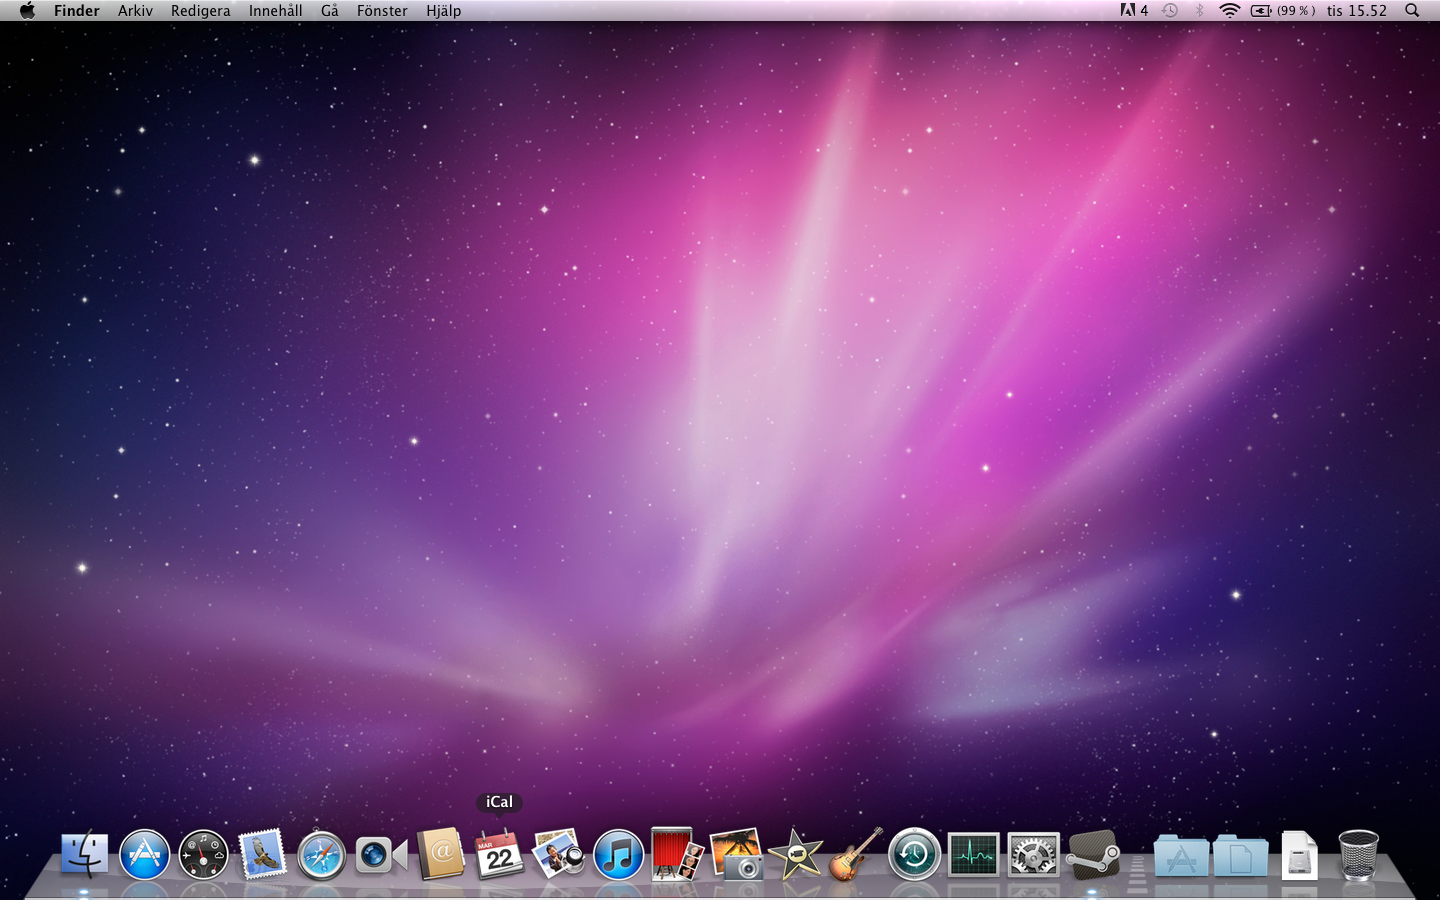Open Photo Booth in the Dock
The height and width of the screenshot is (900, 1440).
click(676, 855)
